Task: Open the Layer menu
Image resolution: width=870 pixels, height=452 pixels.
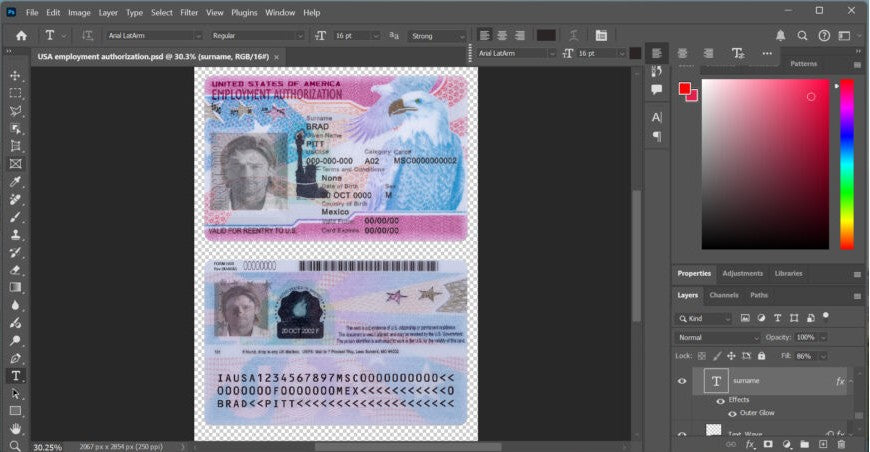Action: click(108, 12)
